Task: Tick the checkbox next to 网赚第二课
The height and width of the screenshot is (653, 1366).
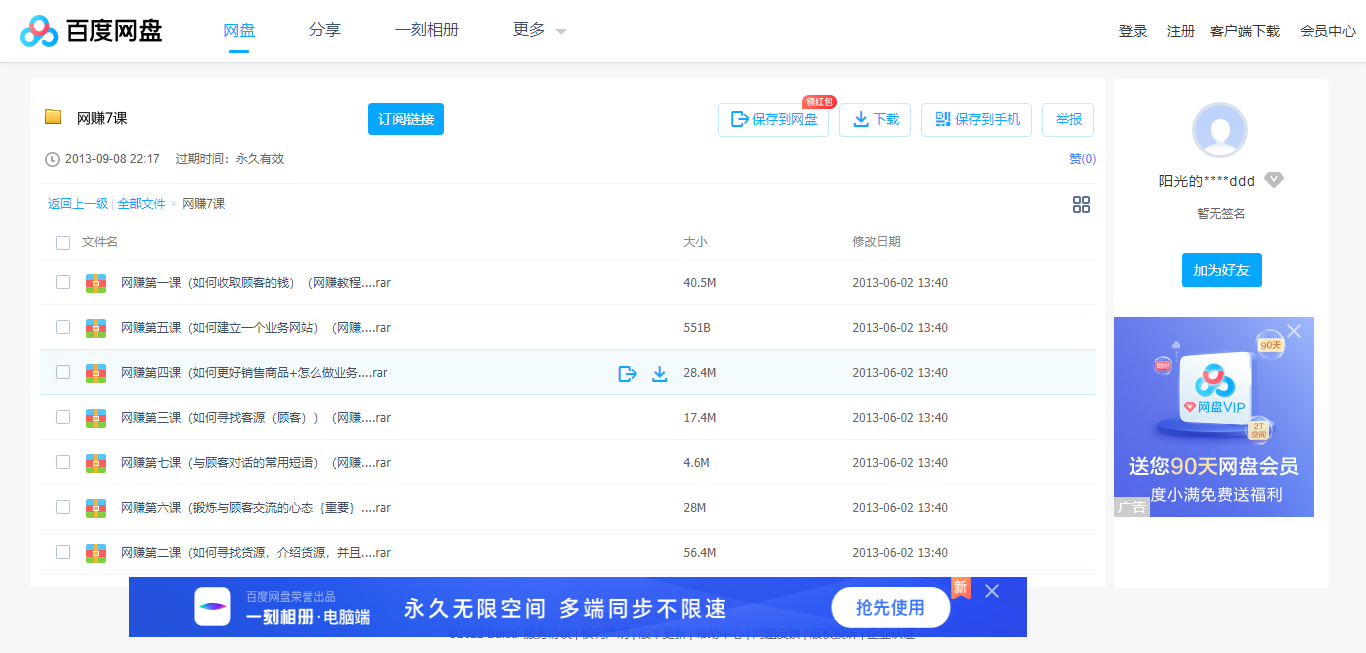Action: pyautogui.click(x=63, y=552)
